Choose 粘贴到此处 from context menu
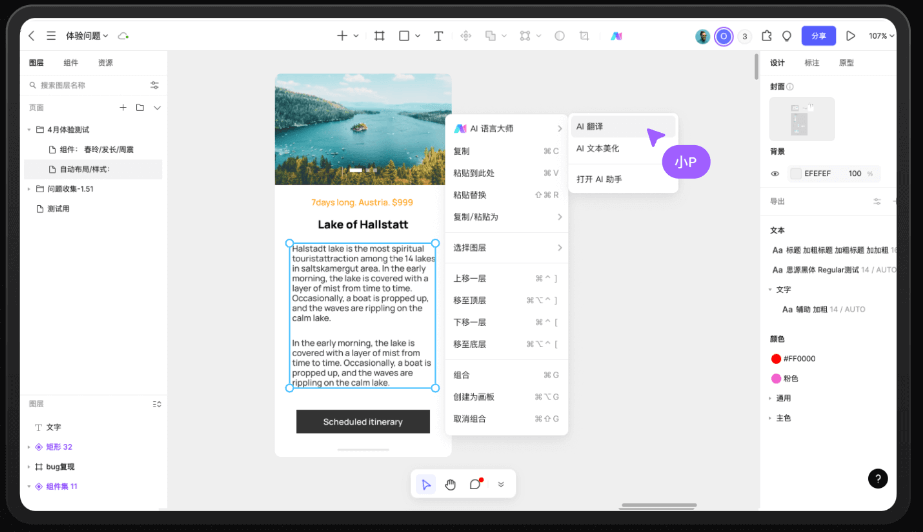 tap(507, 173)
